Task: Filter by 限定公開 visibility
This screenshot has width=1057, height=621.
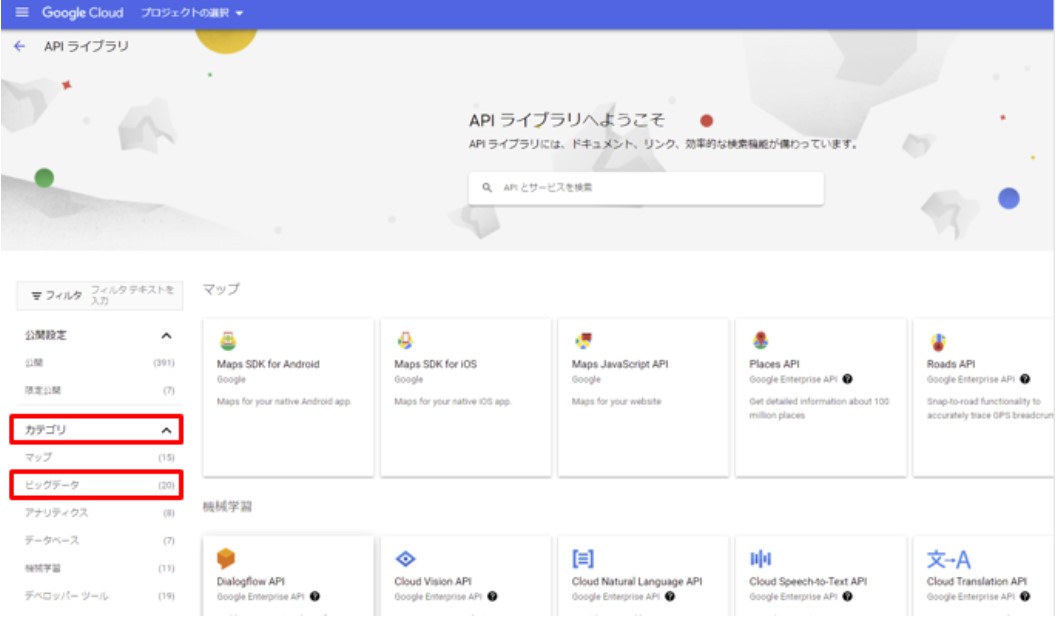Action: tap(99, 390)
